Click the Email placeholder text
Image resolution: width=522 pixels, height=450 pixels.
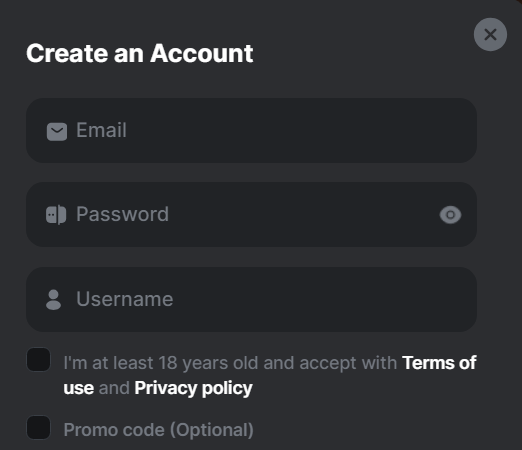tap(101, 130)
